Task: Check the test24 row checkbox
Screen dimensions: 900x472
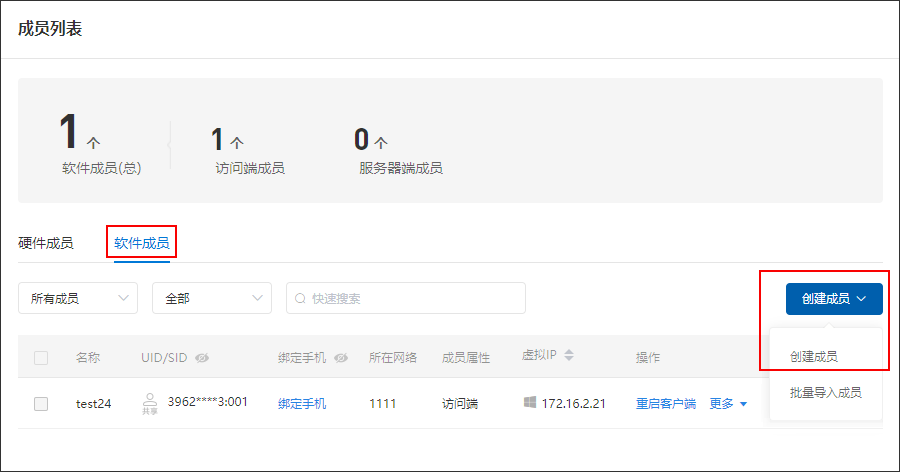Action: point(41,404)
